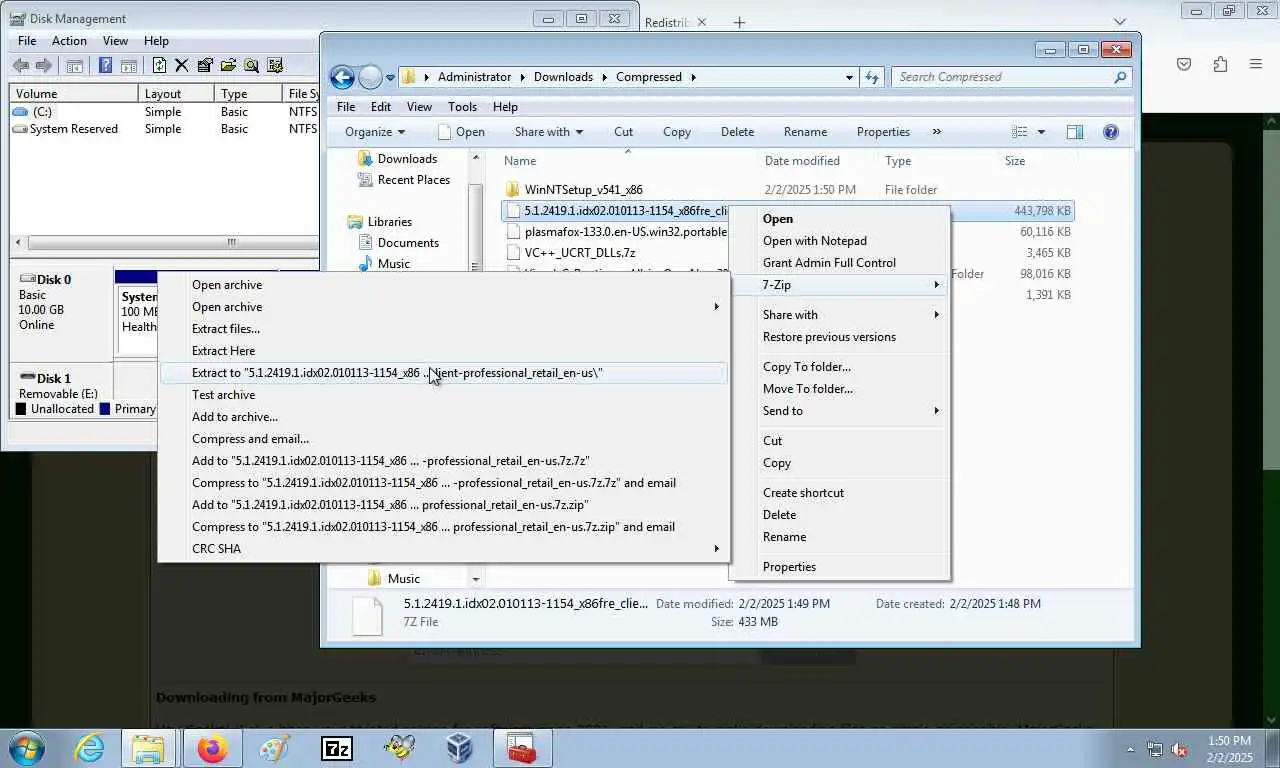Show more toolbar commands chevron

[936, 132]
